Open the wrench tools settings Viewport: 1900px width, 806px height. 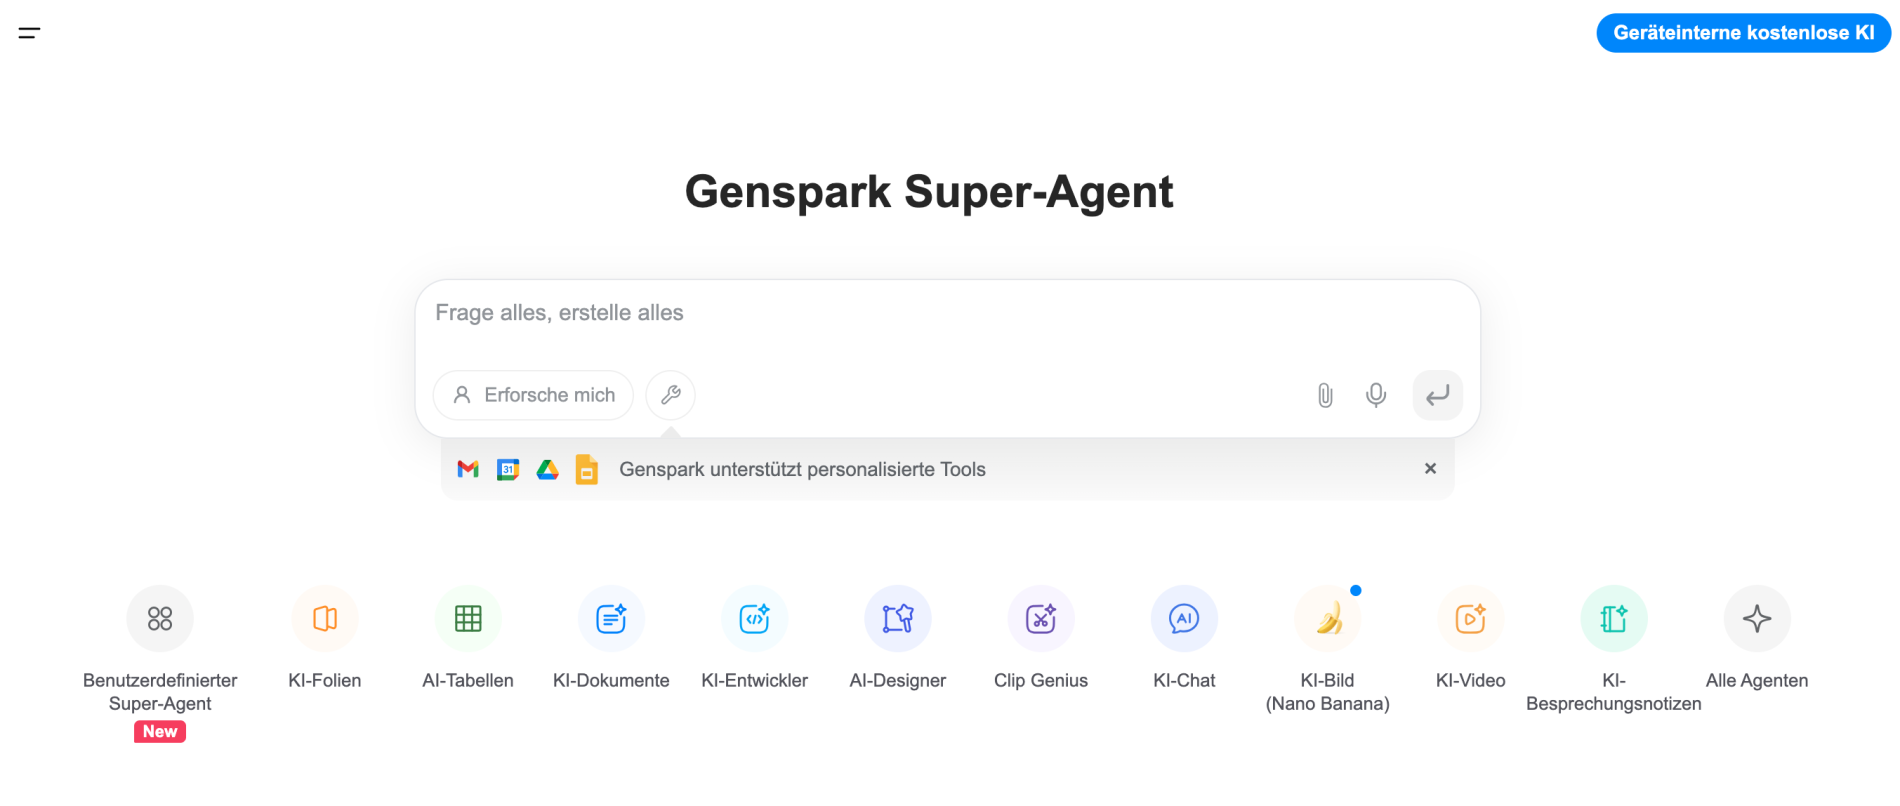[x=670, y=395]
